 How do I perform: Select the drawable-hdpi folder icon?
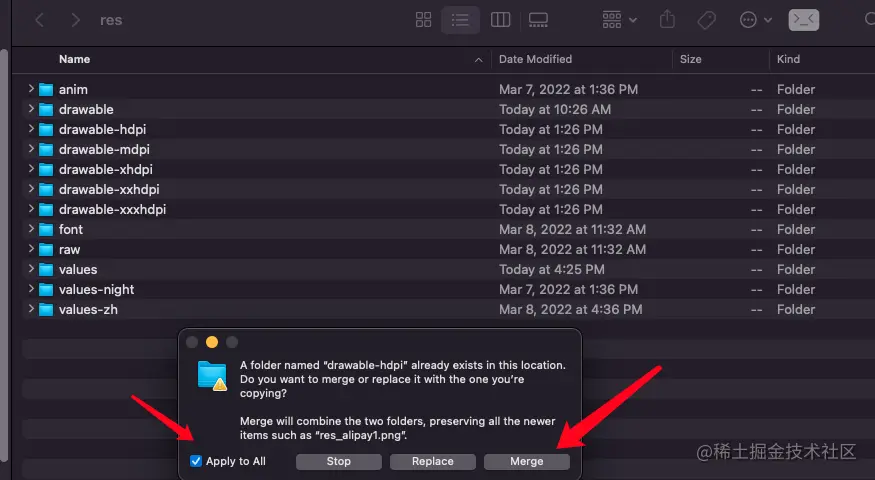tap(46, 130)
